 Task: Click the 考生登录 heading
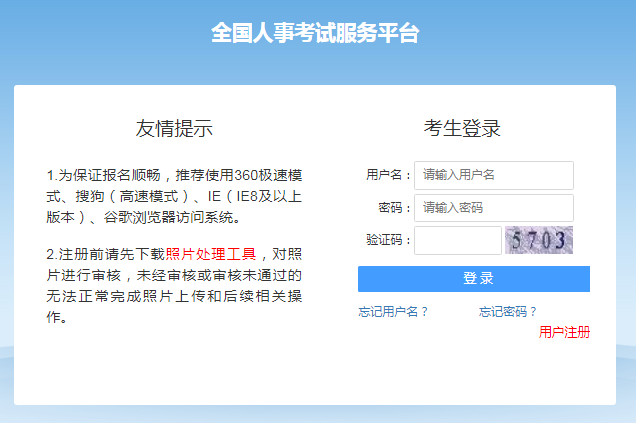click(x=462, y=129)
